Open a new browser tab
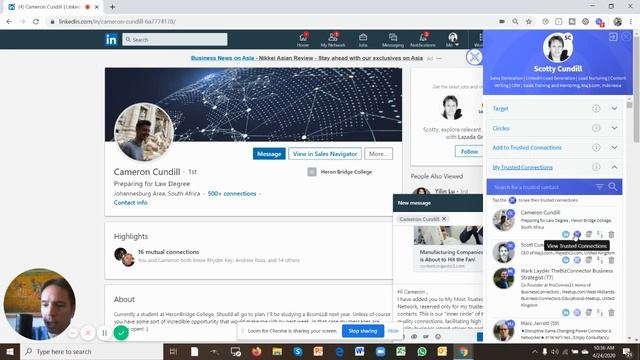The height and width of the screenshot is (360, 640). pos(112,7)
